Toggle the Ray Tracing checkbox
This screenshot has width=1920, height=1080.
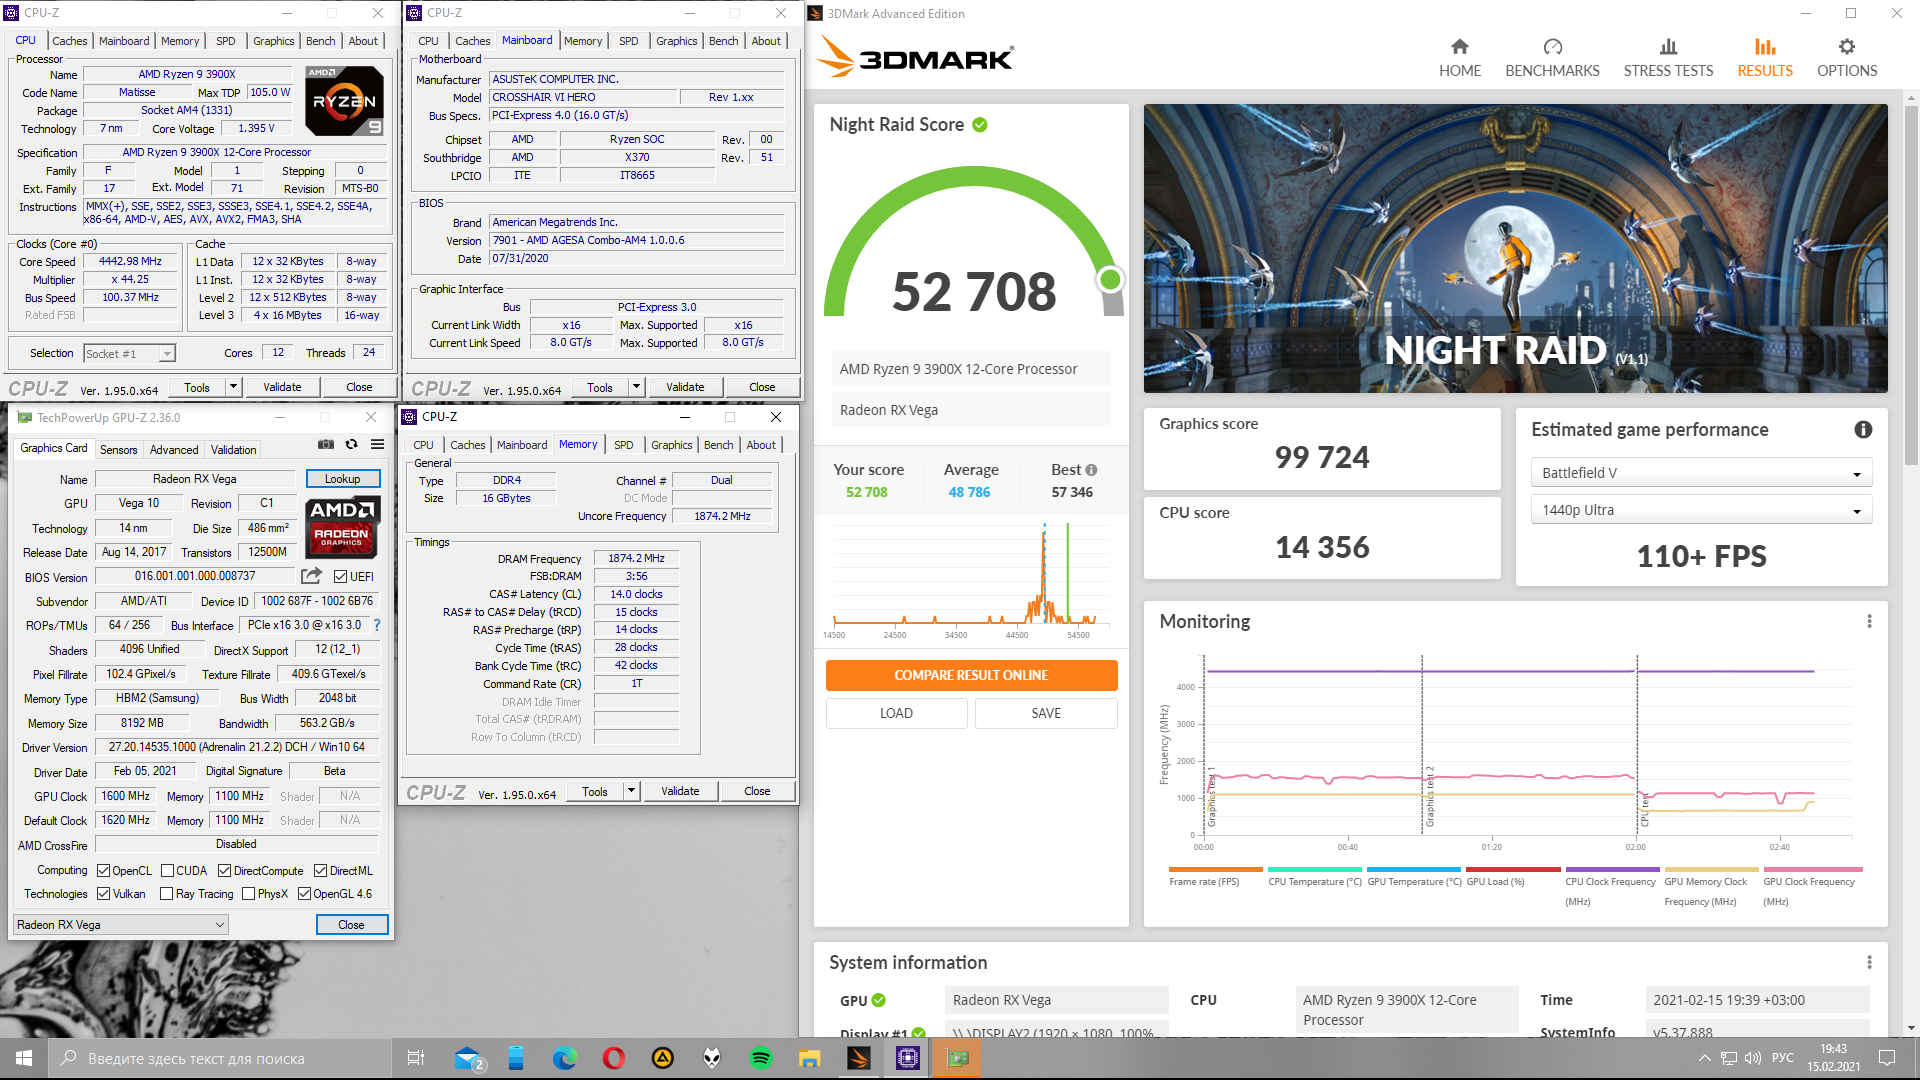point(167,894)
